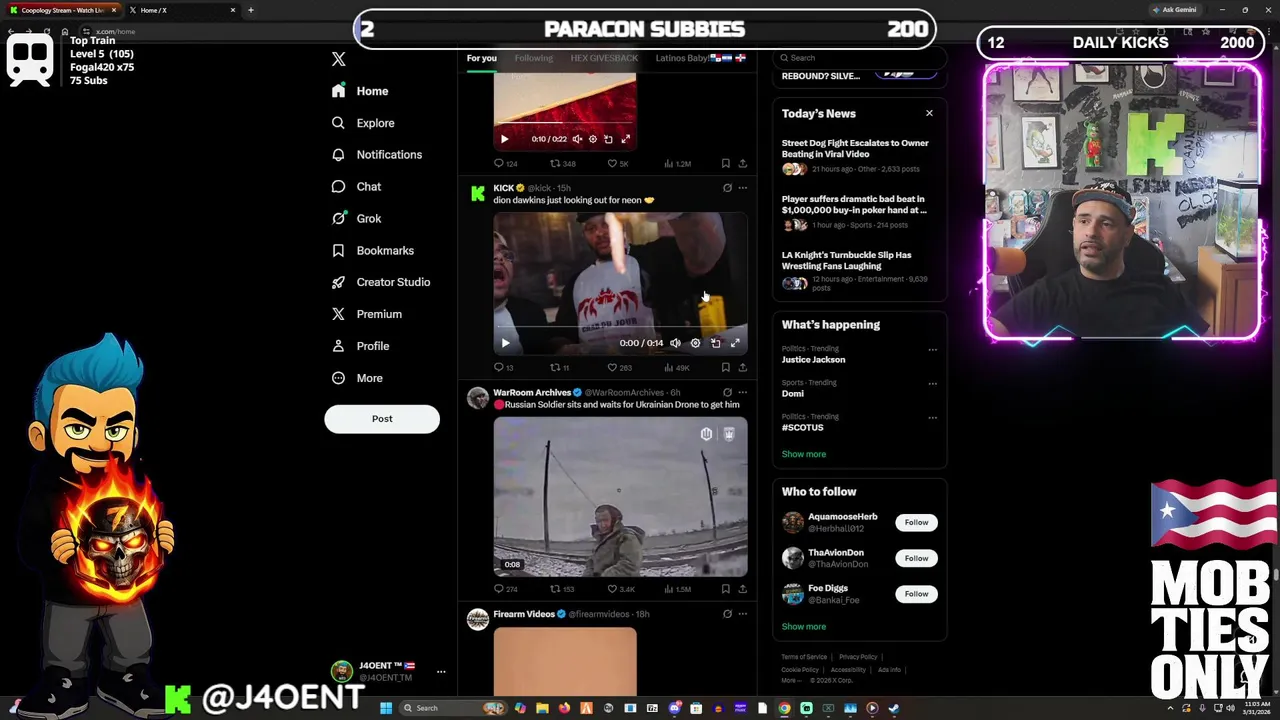Open Chat in the sidebar
Viewport: 1280px width, 720px height.
(x=356, y=187)
